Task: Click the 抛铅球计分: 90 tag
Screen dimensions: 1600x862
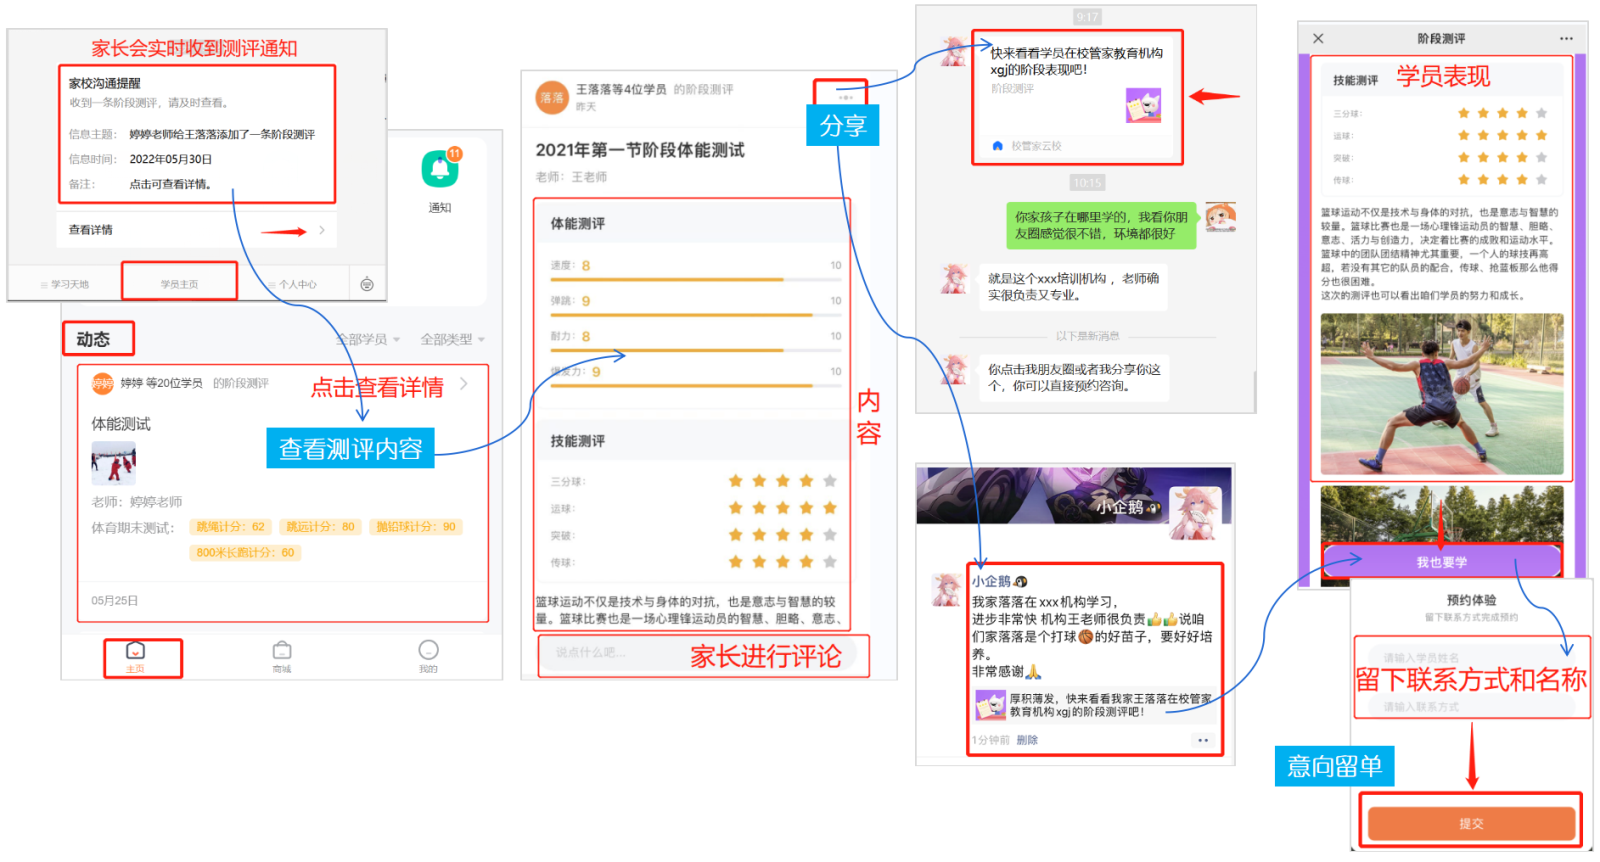Action: pos(416,527)
